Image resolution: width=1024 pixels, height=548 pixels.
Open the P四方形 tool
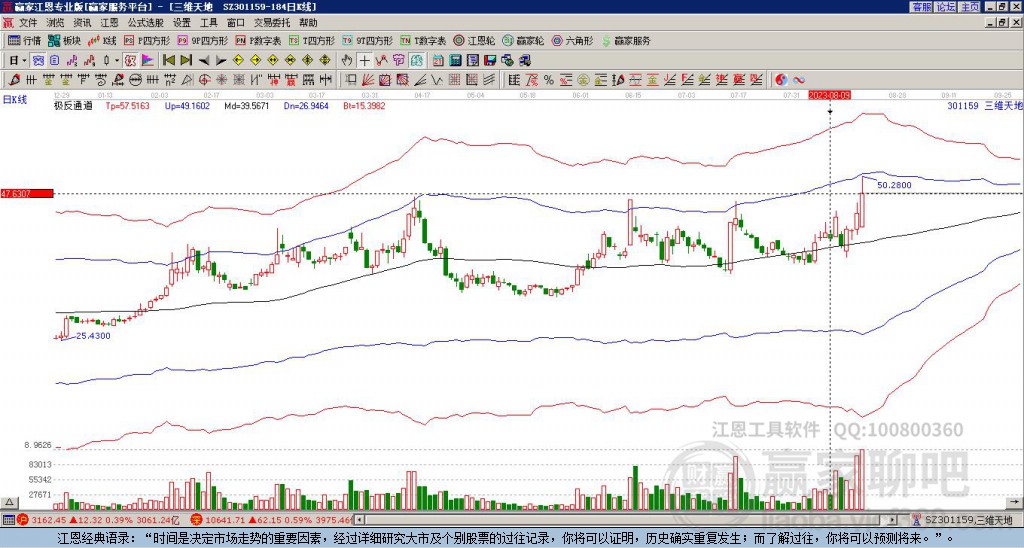pos(147,40)
